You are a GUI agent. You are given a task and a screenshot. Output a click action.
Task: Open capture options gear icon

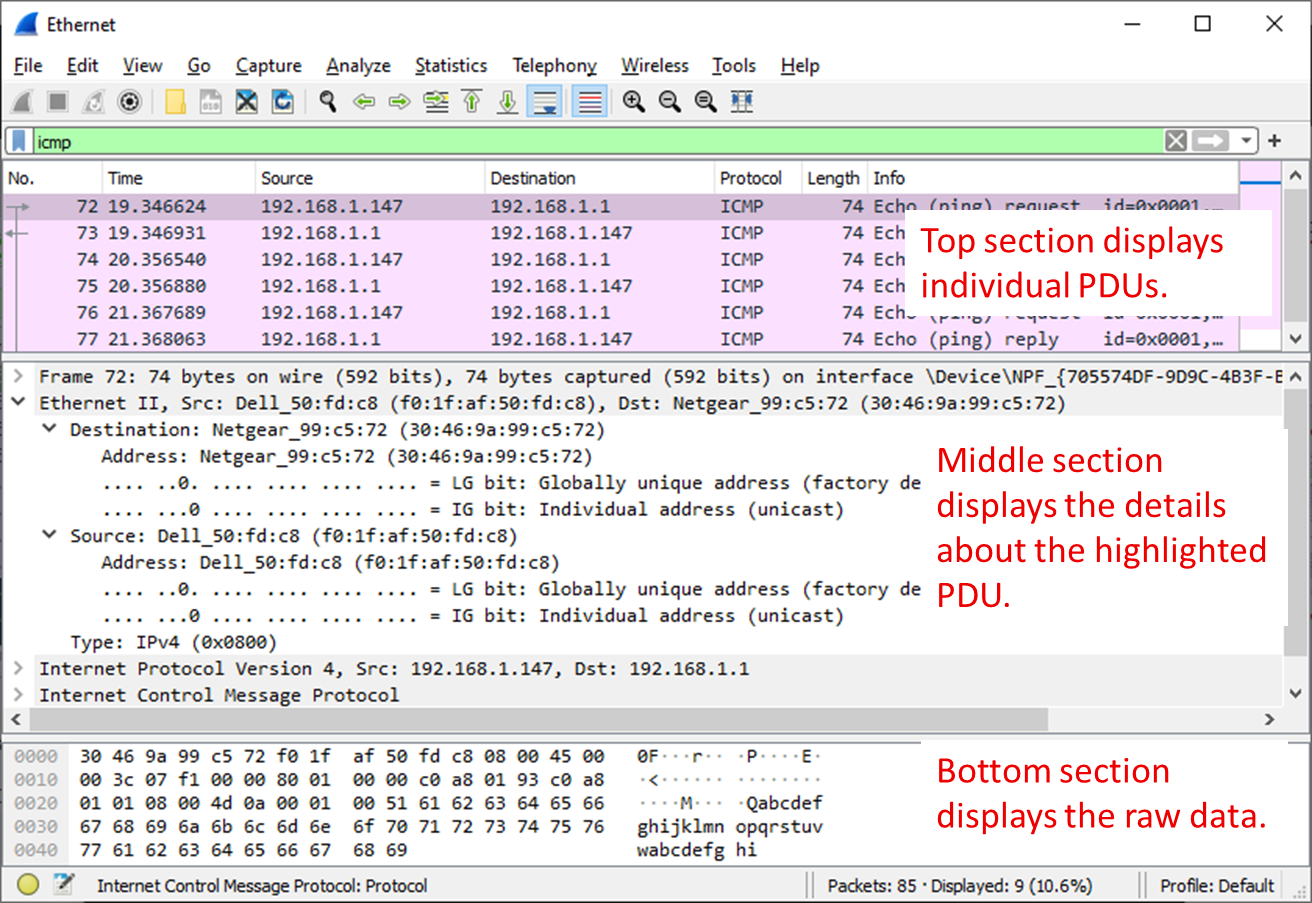pos(129,101)
